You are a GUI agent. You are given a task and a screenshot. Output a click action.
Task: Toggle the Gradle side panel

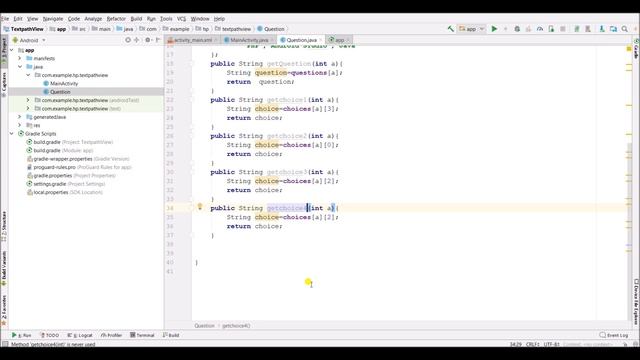pos(636,48)
